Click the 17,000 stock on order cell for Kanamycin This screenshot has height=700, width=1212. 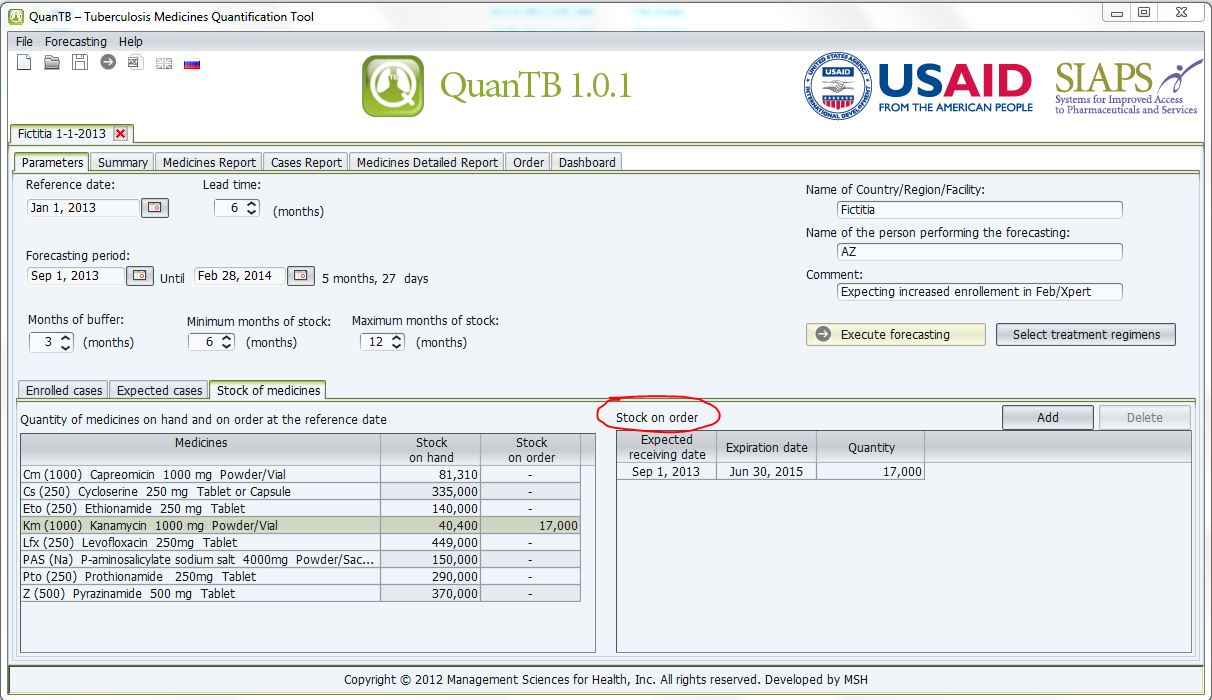click(x=531, y=526)
